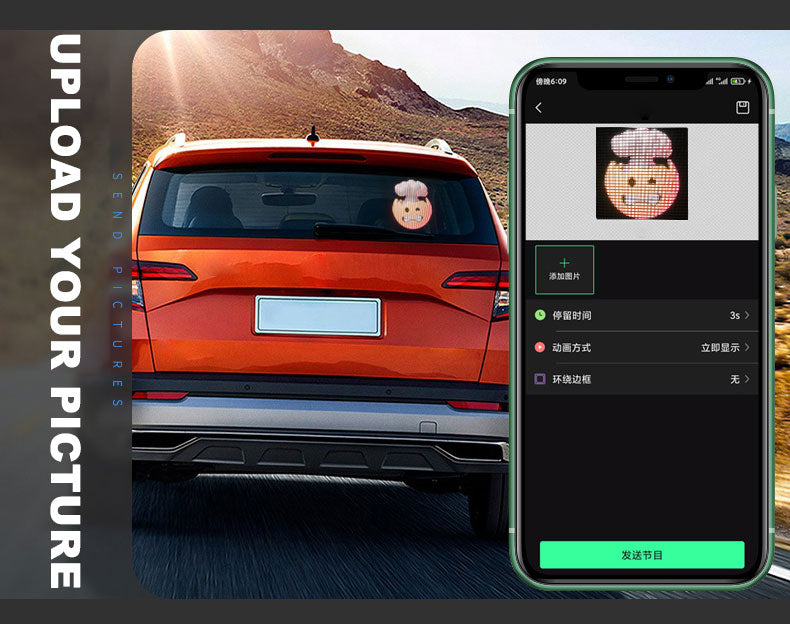The image size is (790, 624).
Task: Tap the emoji preview image in the app
Action: click(641, 173)
